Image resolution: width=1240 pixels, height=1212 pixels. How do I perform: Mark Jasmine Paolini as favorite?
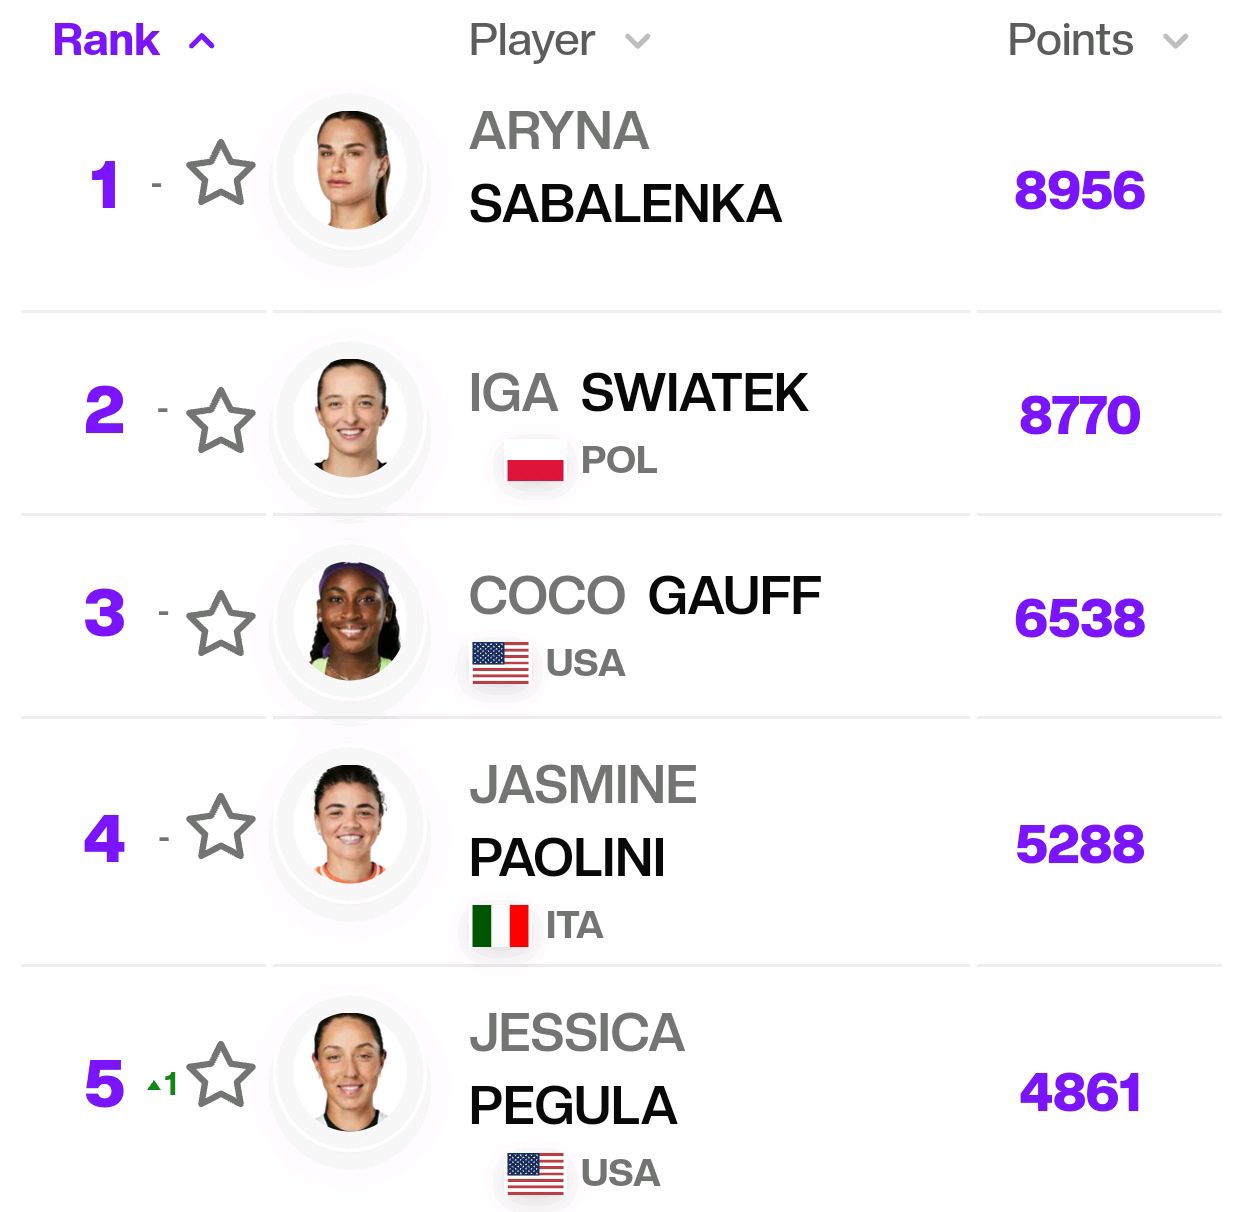[221, 827]
